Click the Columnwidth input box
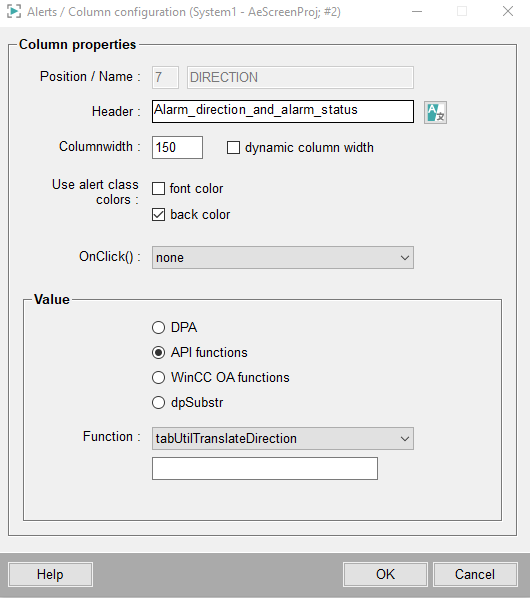Screen dimensions: 530x598 click(177, 147)
